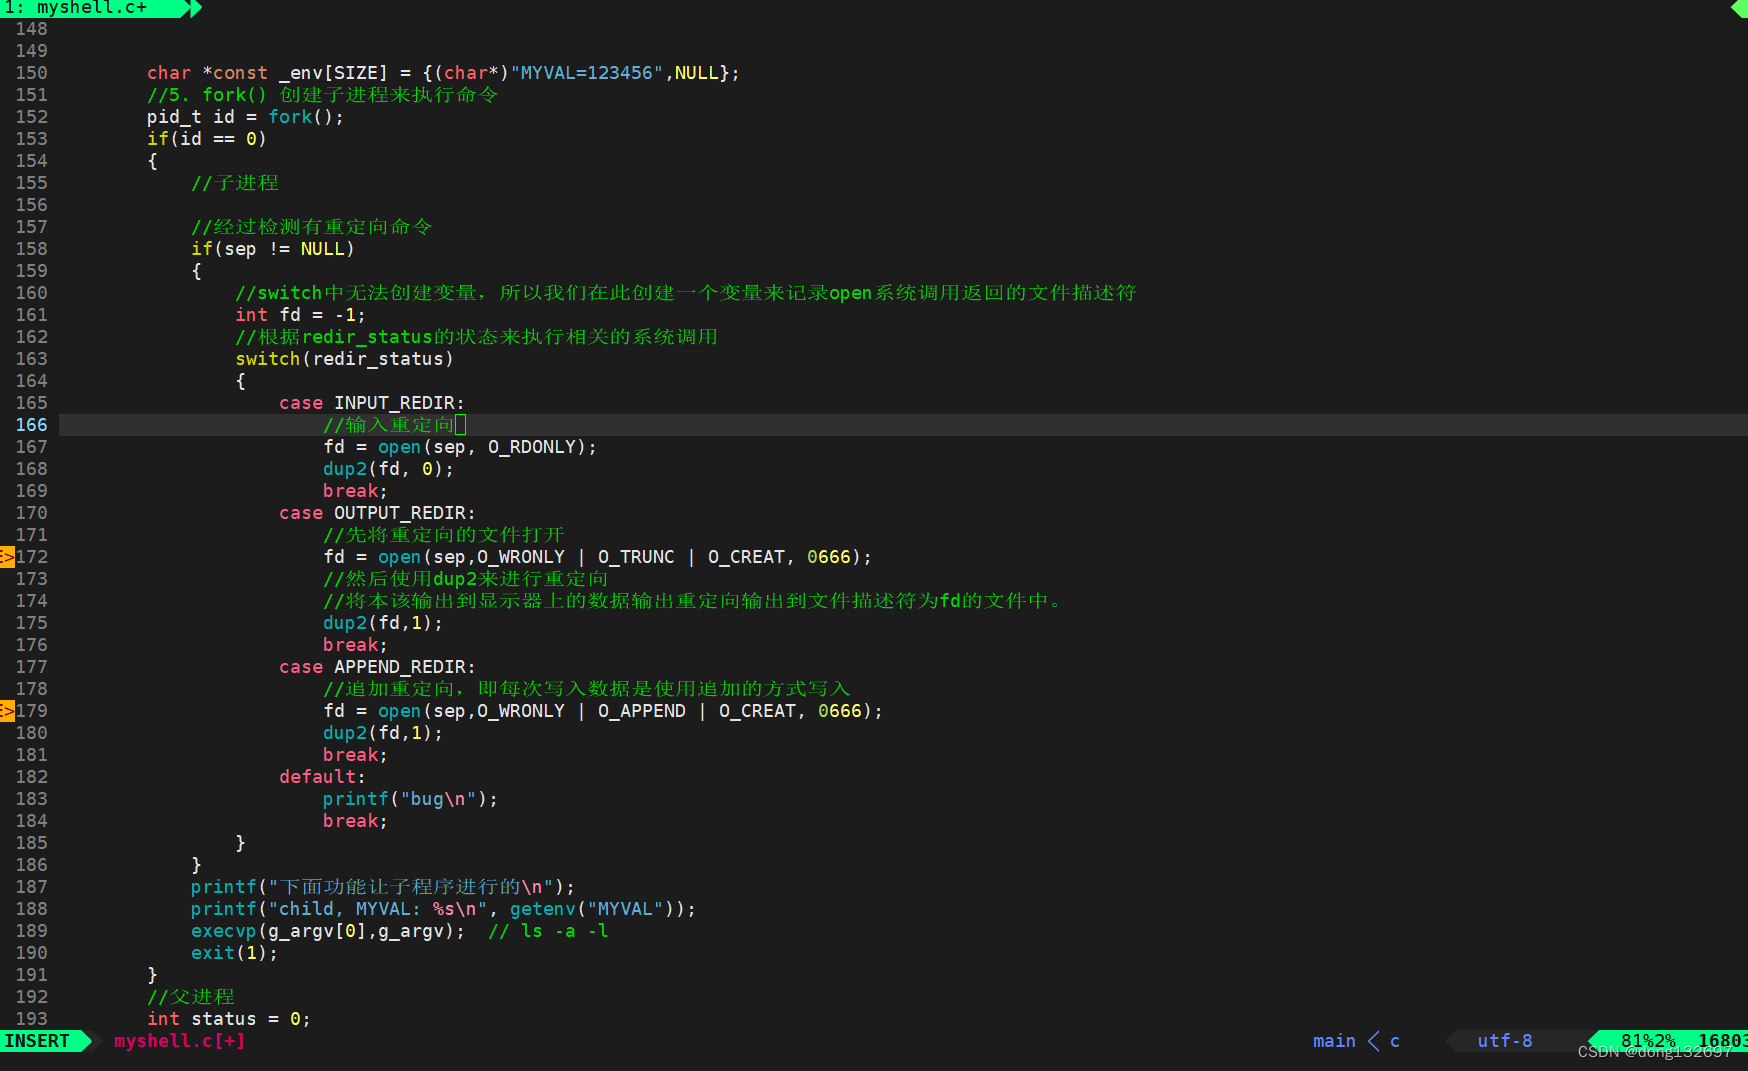The height and width of the screenshot is (1071, 1748).
Task: Click the warning marker on line 172
Action: pos(7,557)
